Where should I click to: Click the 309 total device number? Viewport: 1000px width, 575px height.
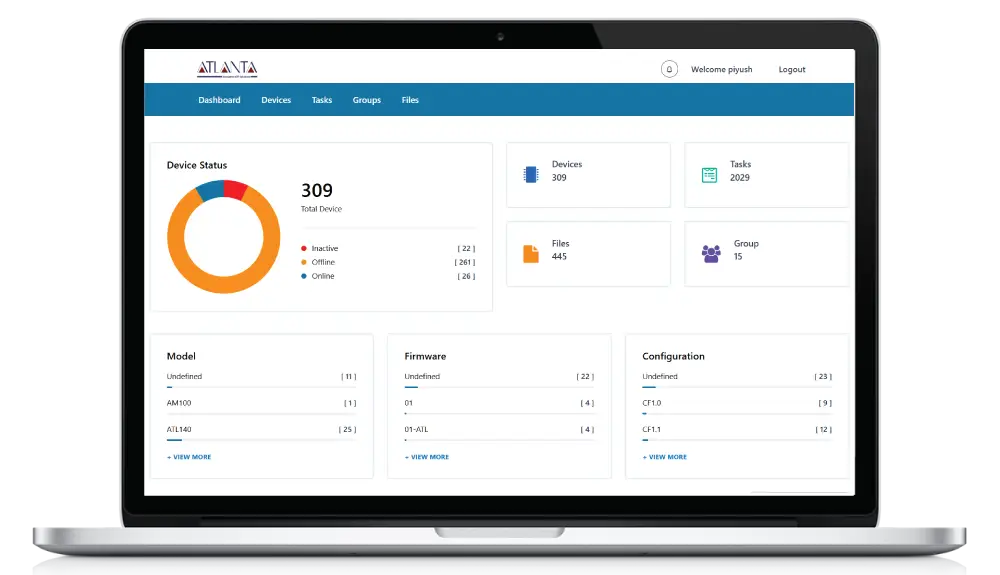tap(317, 190)
